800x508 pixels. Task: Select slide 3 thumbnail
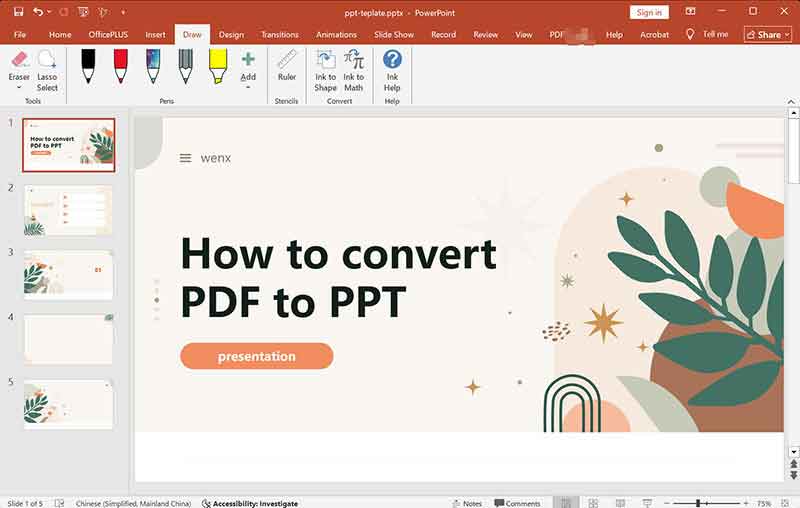point(68,275)
